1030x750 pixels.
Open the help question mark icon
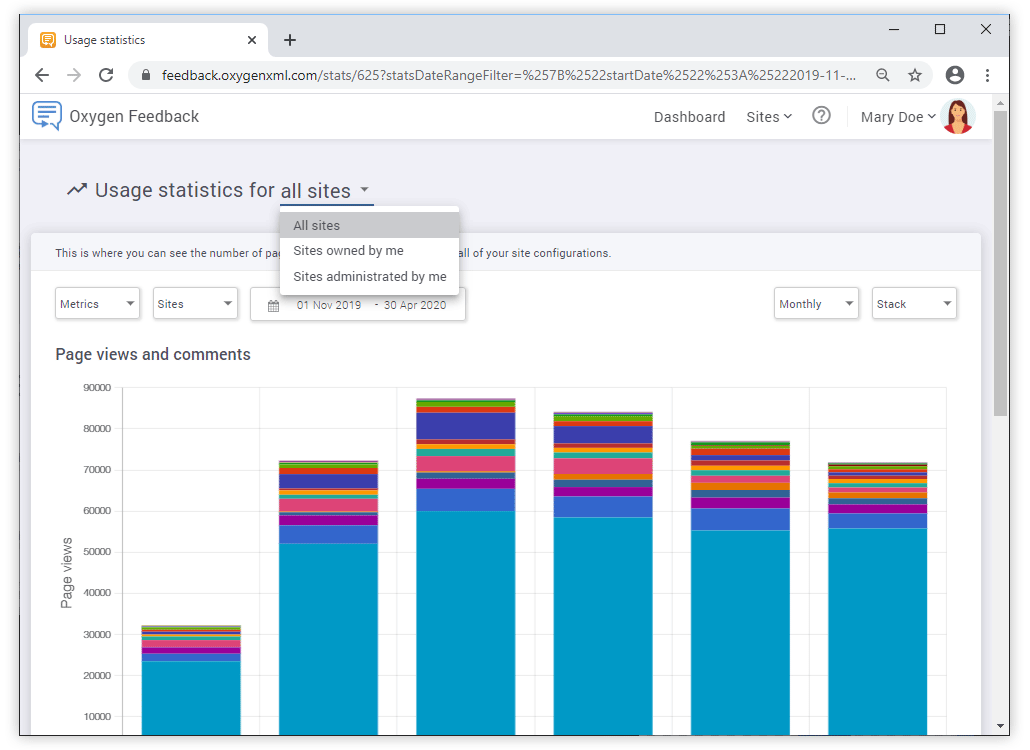[821, 116]
